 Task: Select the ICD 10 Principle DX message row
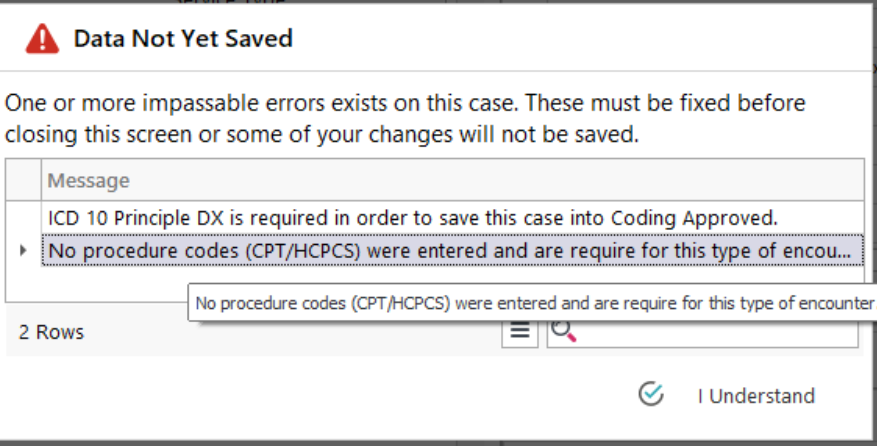pyautogui.click(x=452, y=218)
